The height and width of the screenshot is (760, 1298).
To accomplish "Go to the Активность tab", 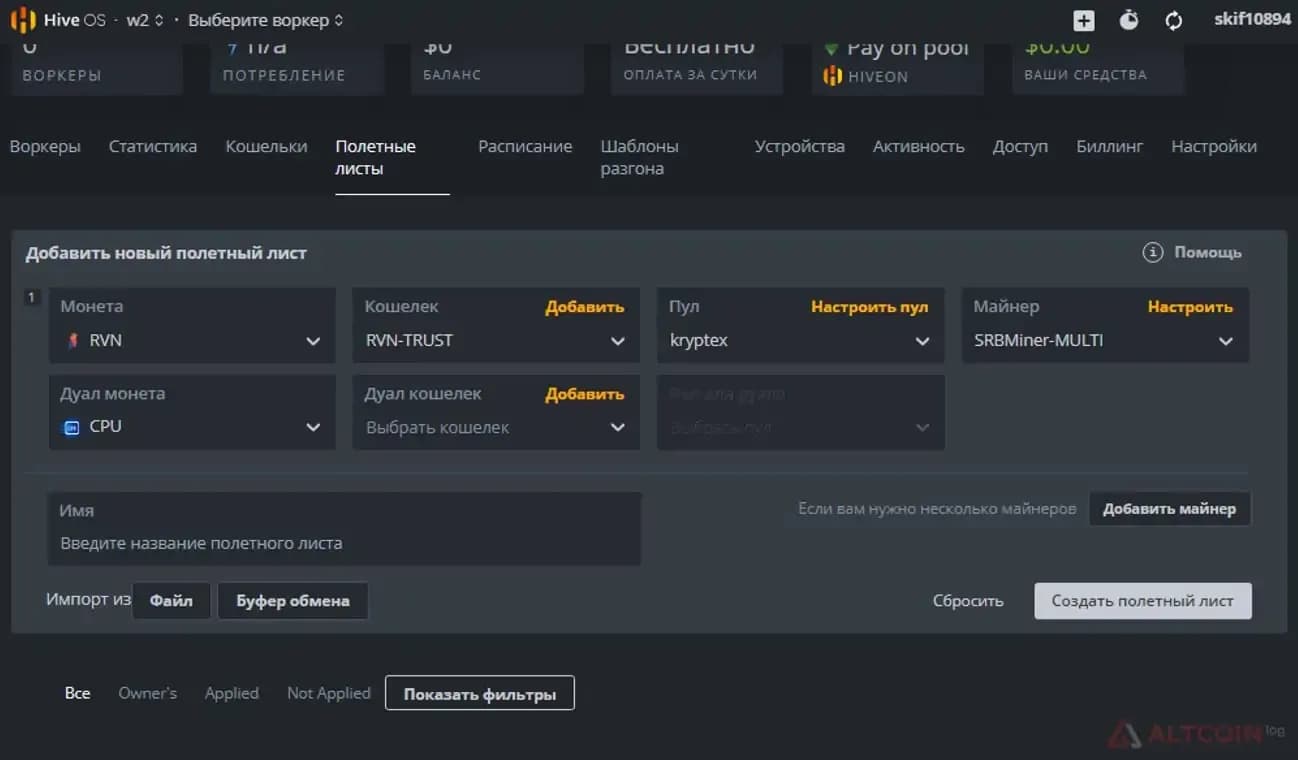I will [x=919, y=146].
